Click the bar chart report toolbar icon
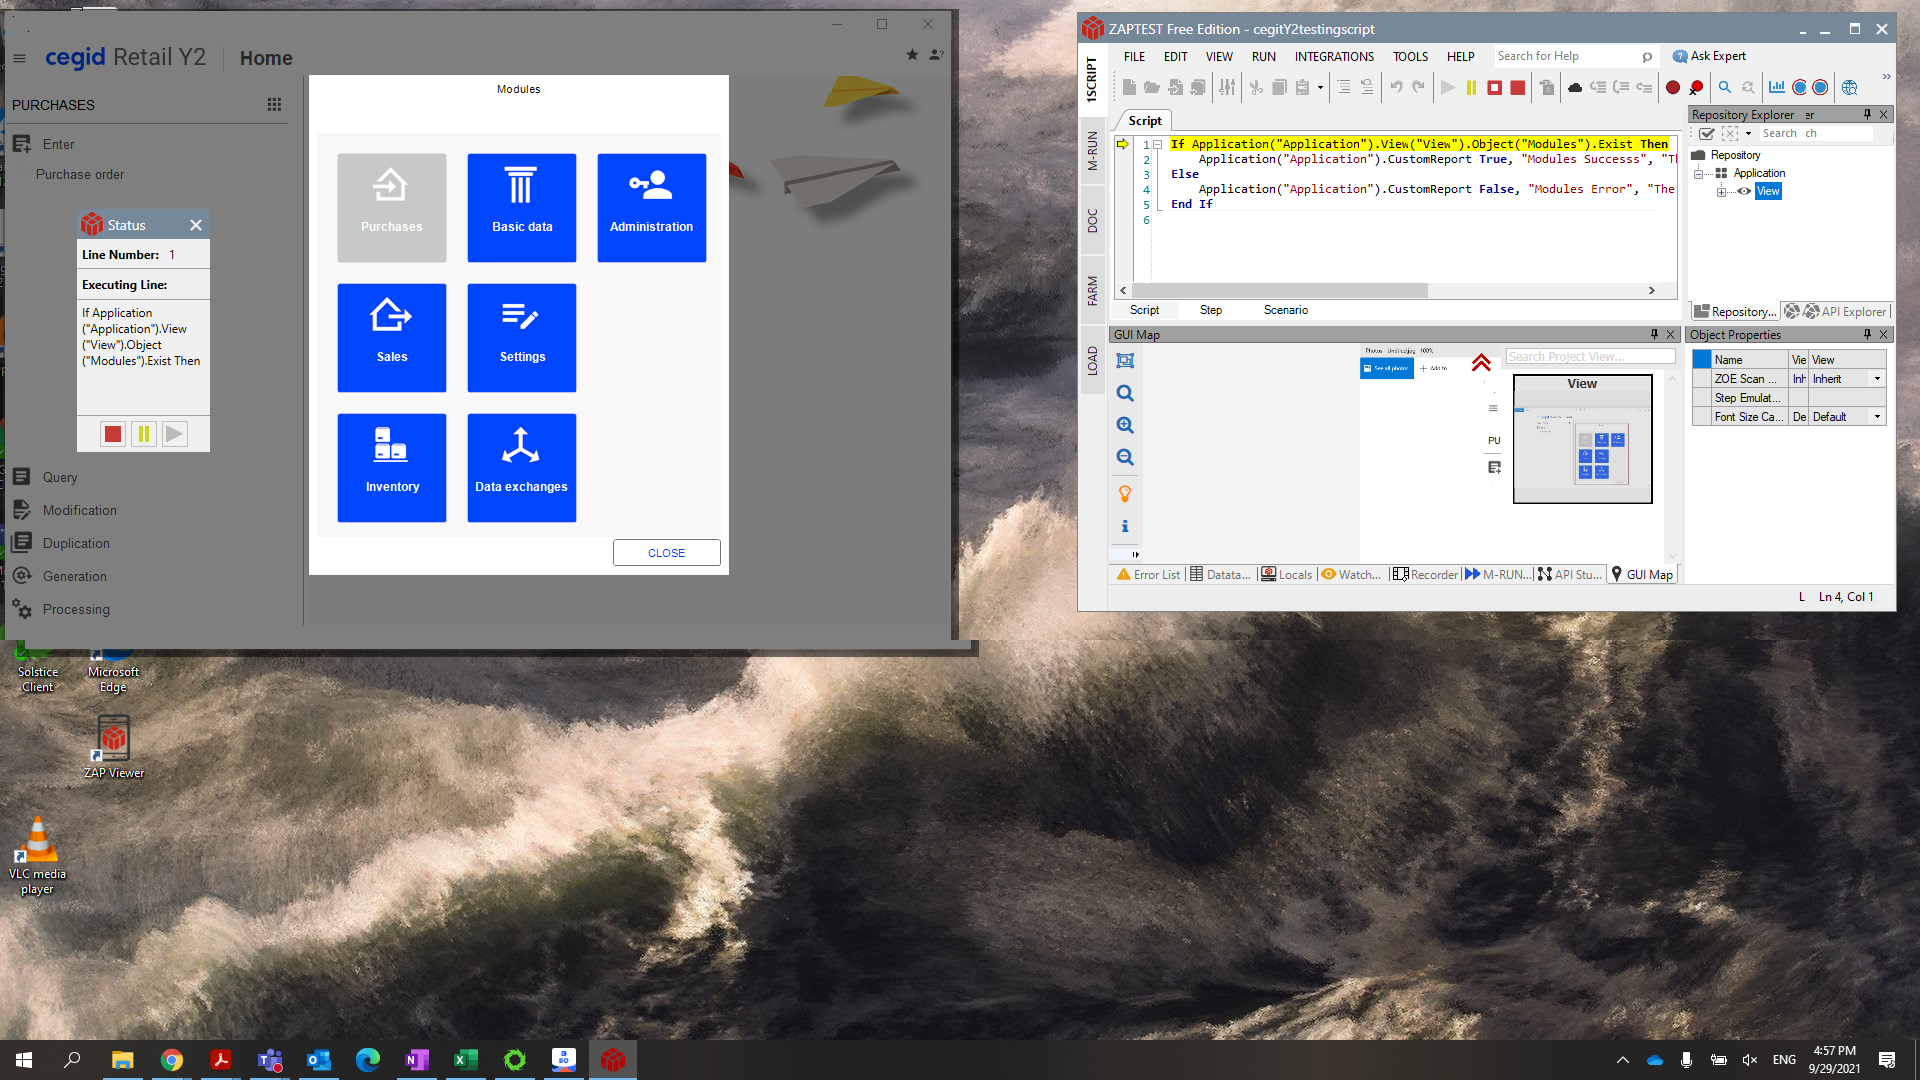This screenshot has height=1080, width=1920. [x=1776, y=88]
